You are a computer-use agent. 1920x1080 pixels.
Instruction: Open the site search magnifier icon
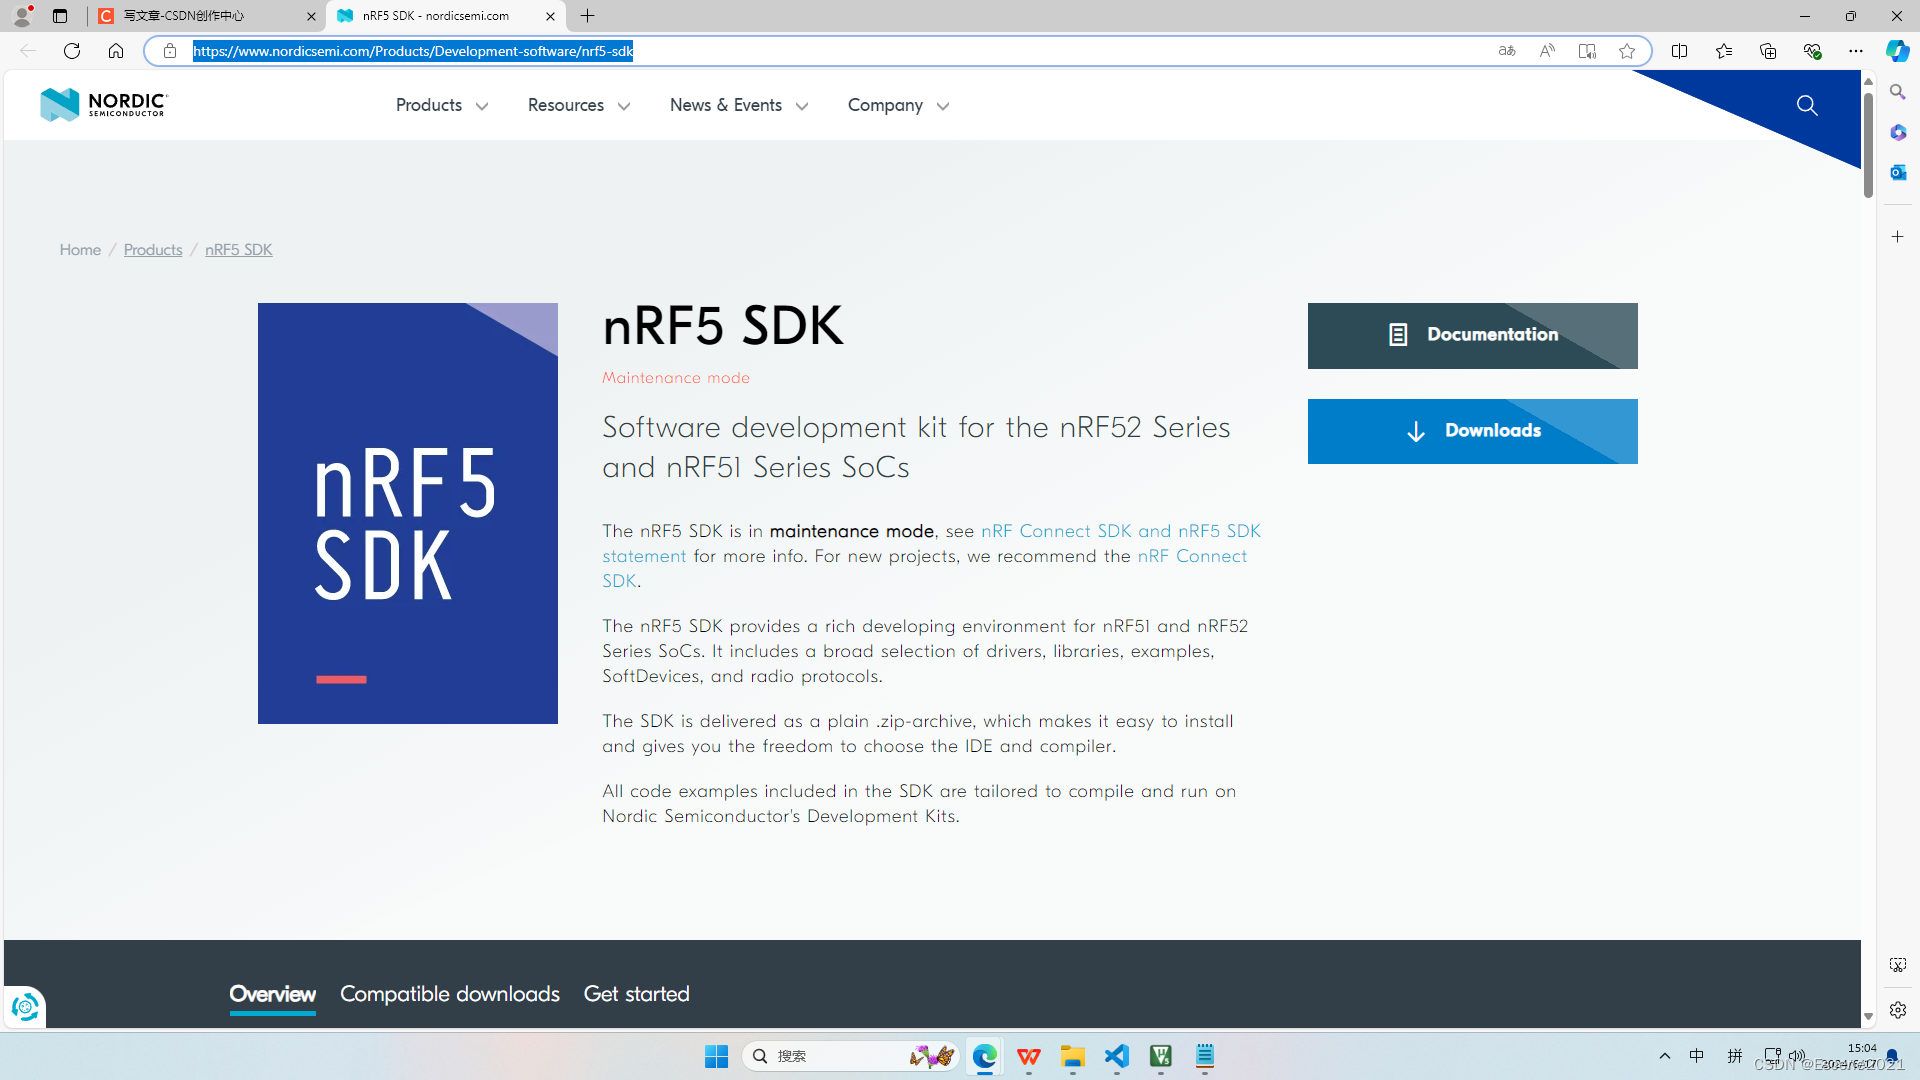[x=1806, y=105]
